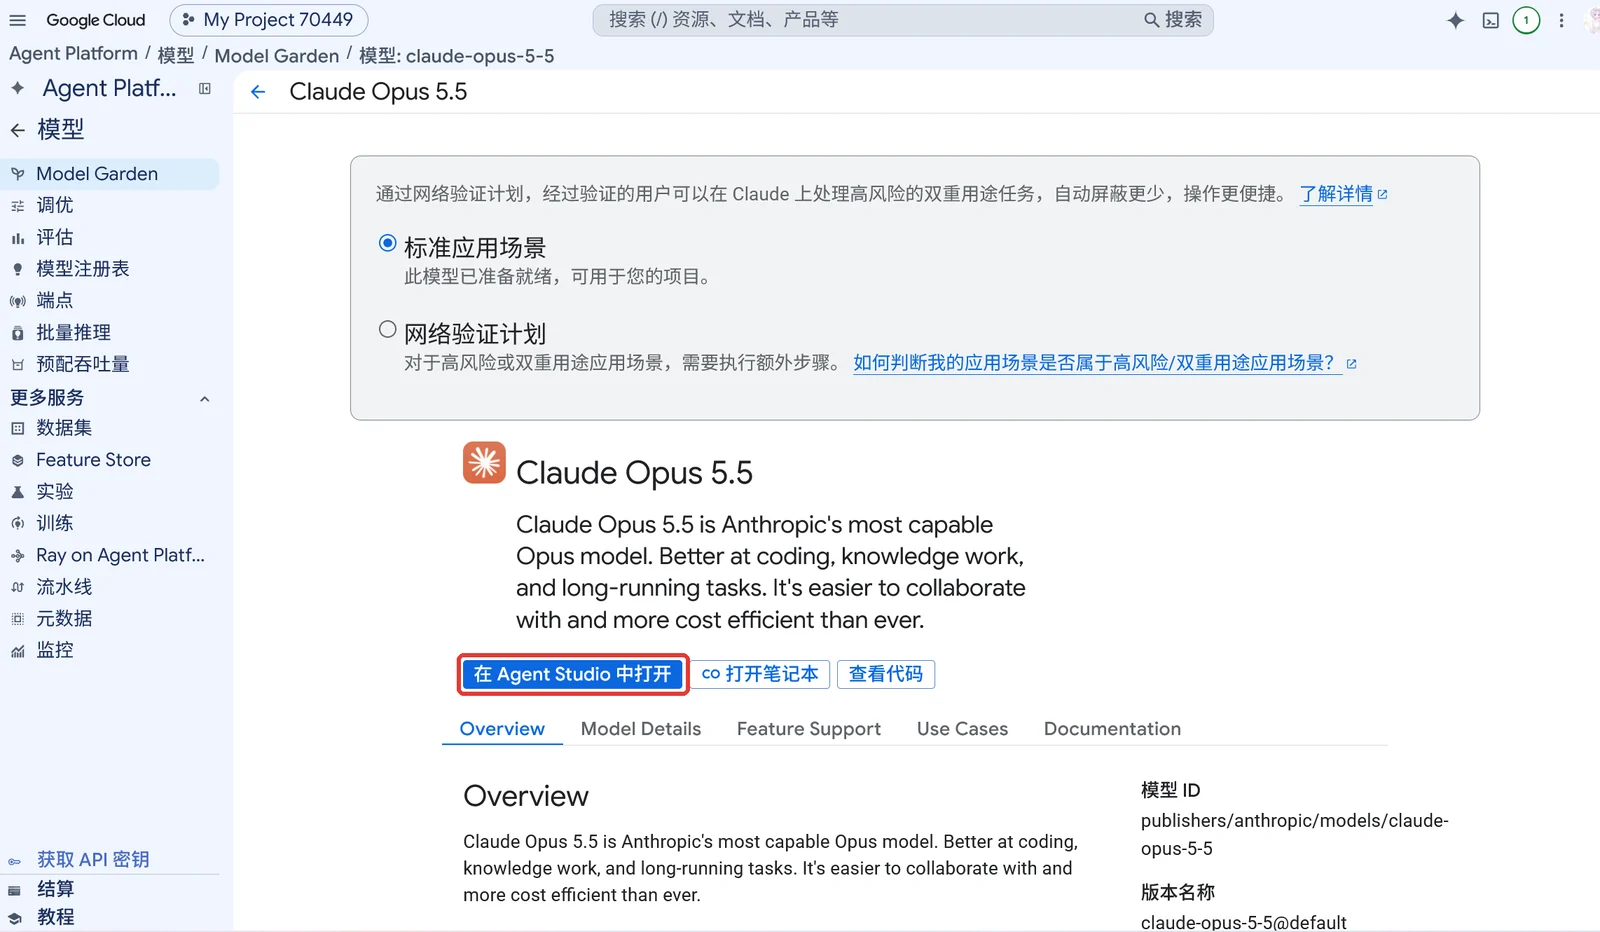1600x932 pixels.
Task: Click 查看代码 view code button
Action: pyautogui.click(x=886, y=674)
